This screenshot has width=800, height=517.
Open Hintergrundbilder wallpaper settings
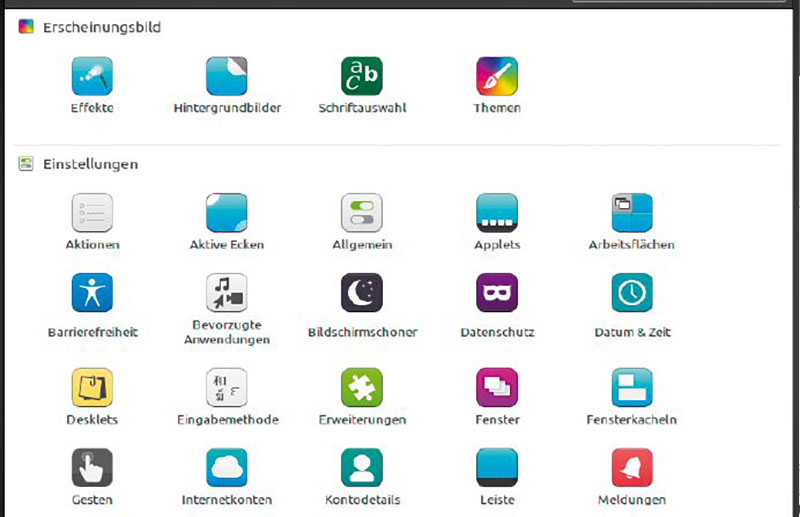pyautogui.click(x=227, y=76)
